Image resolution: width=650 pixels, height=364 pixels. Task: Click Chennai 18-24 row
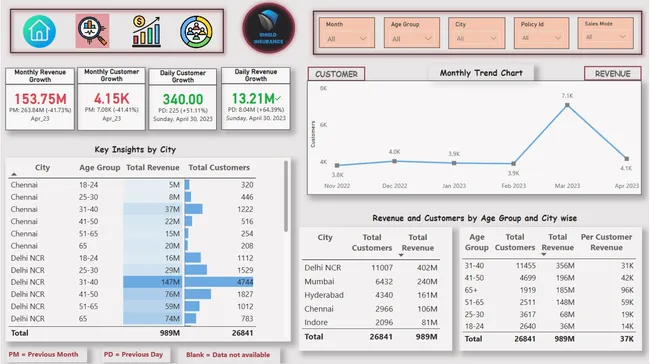point(132,185)
